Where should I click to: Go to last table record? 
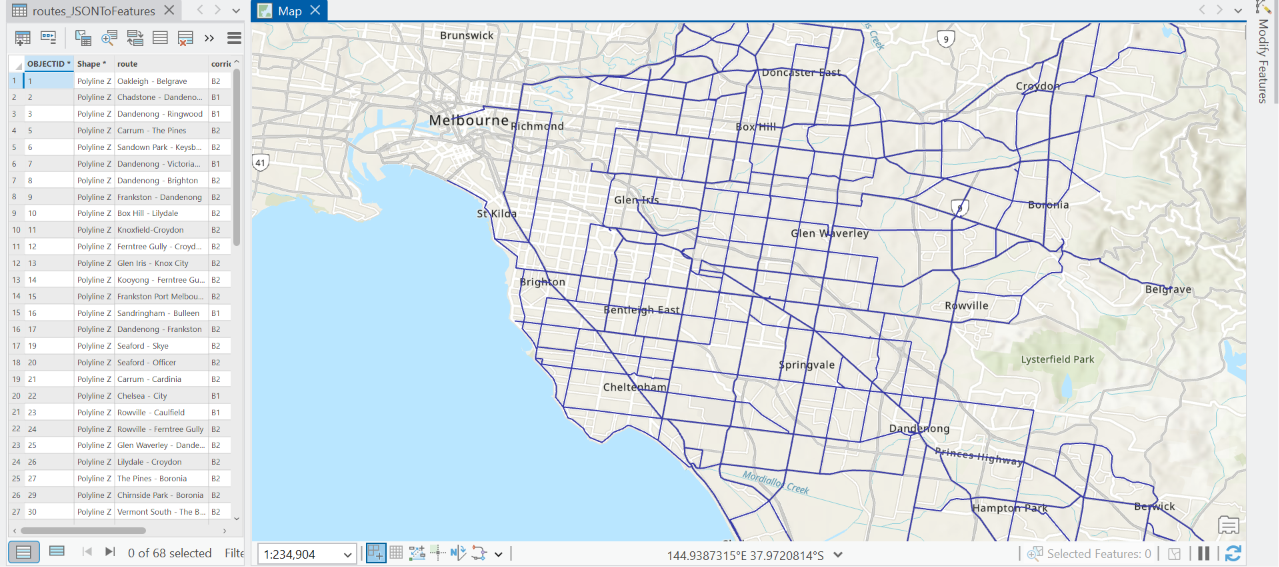coord(110,552)
